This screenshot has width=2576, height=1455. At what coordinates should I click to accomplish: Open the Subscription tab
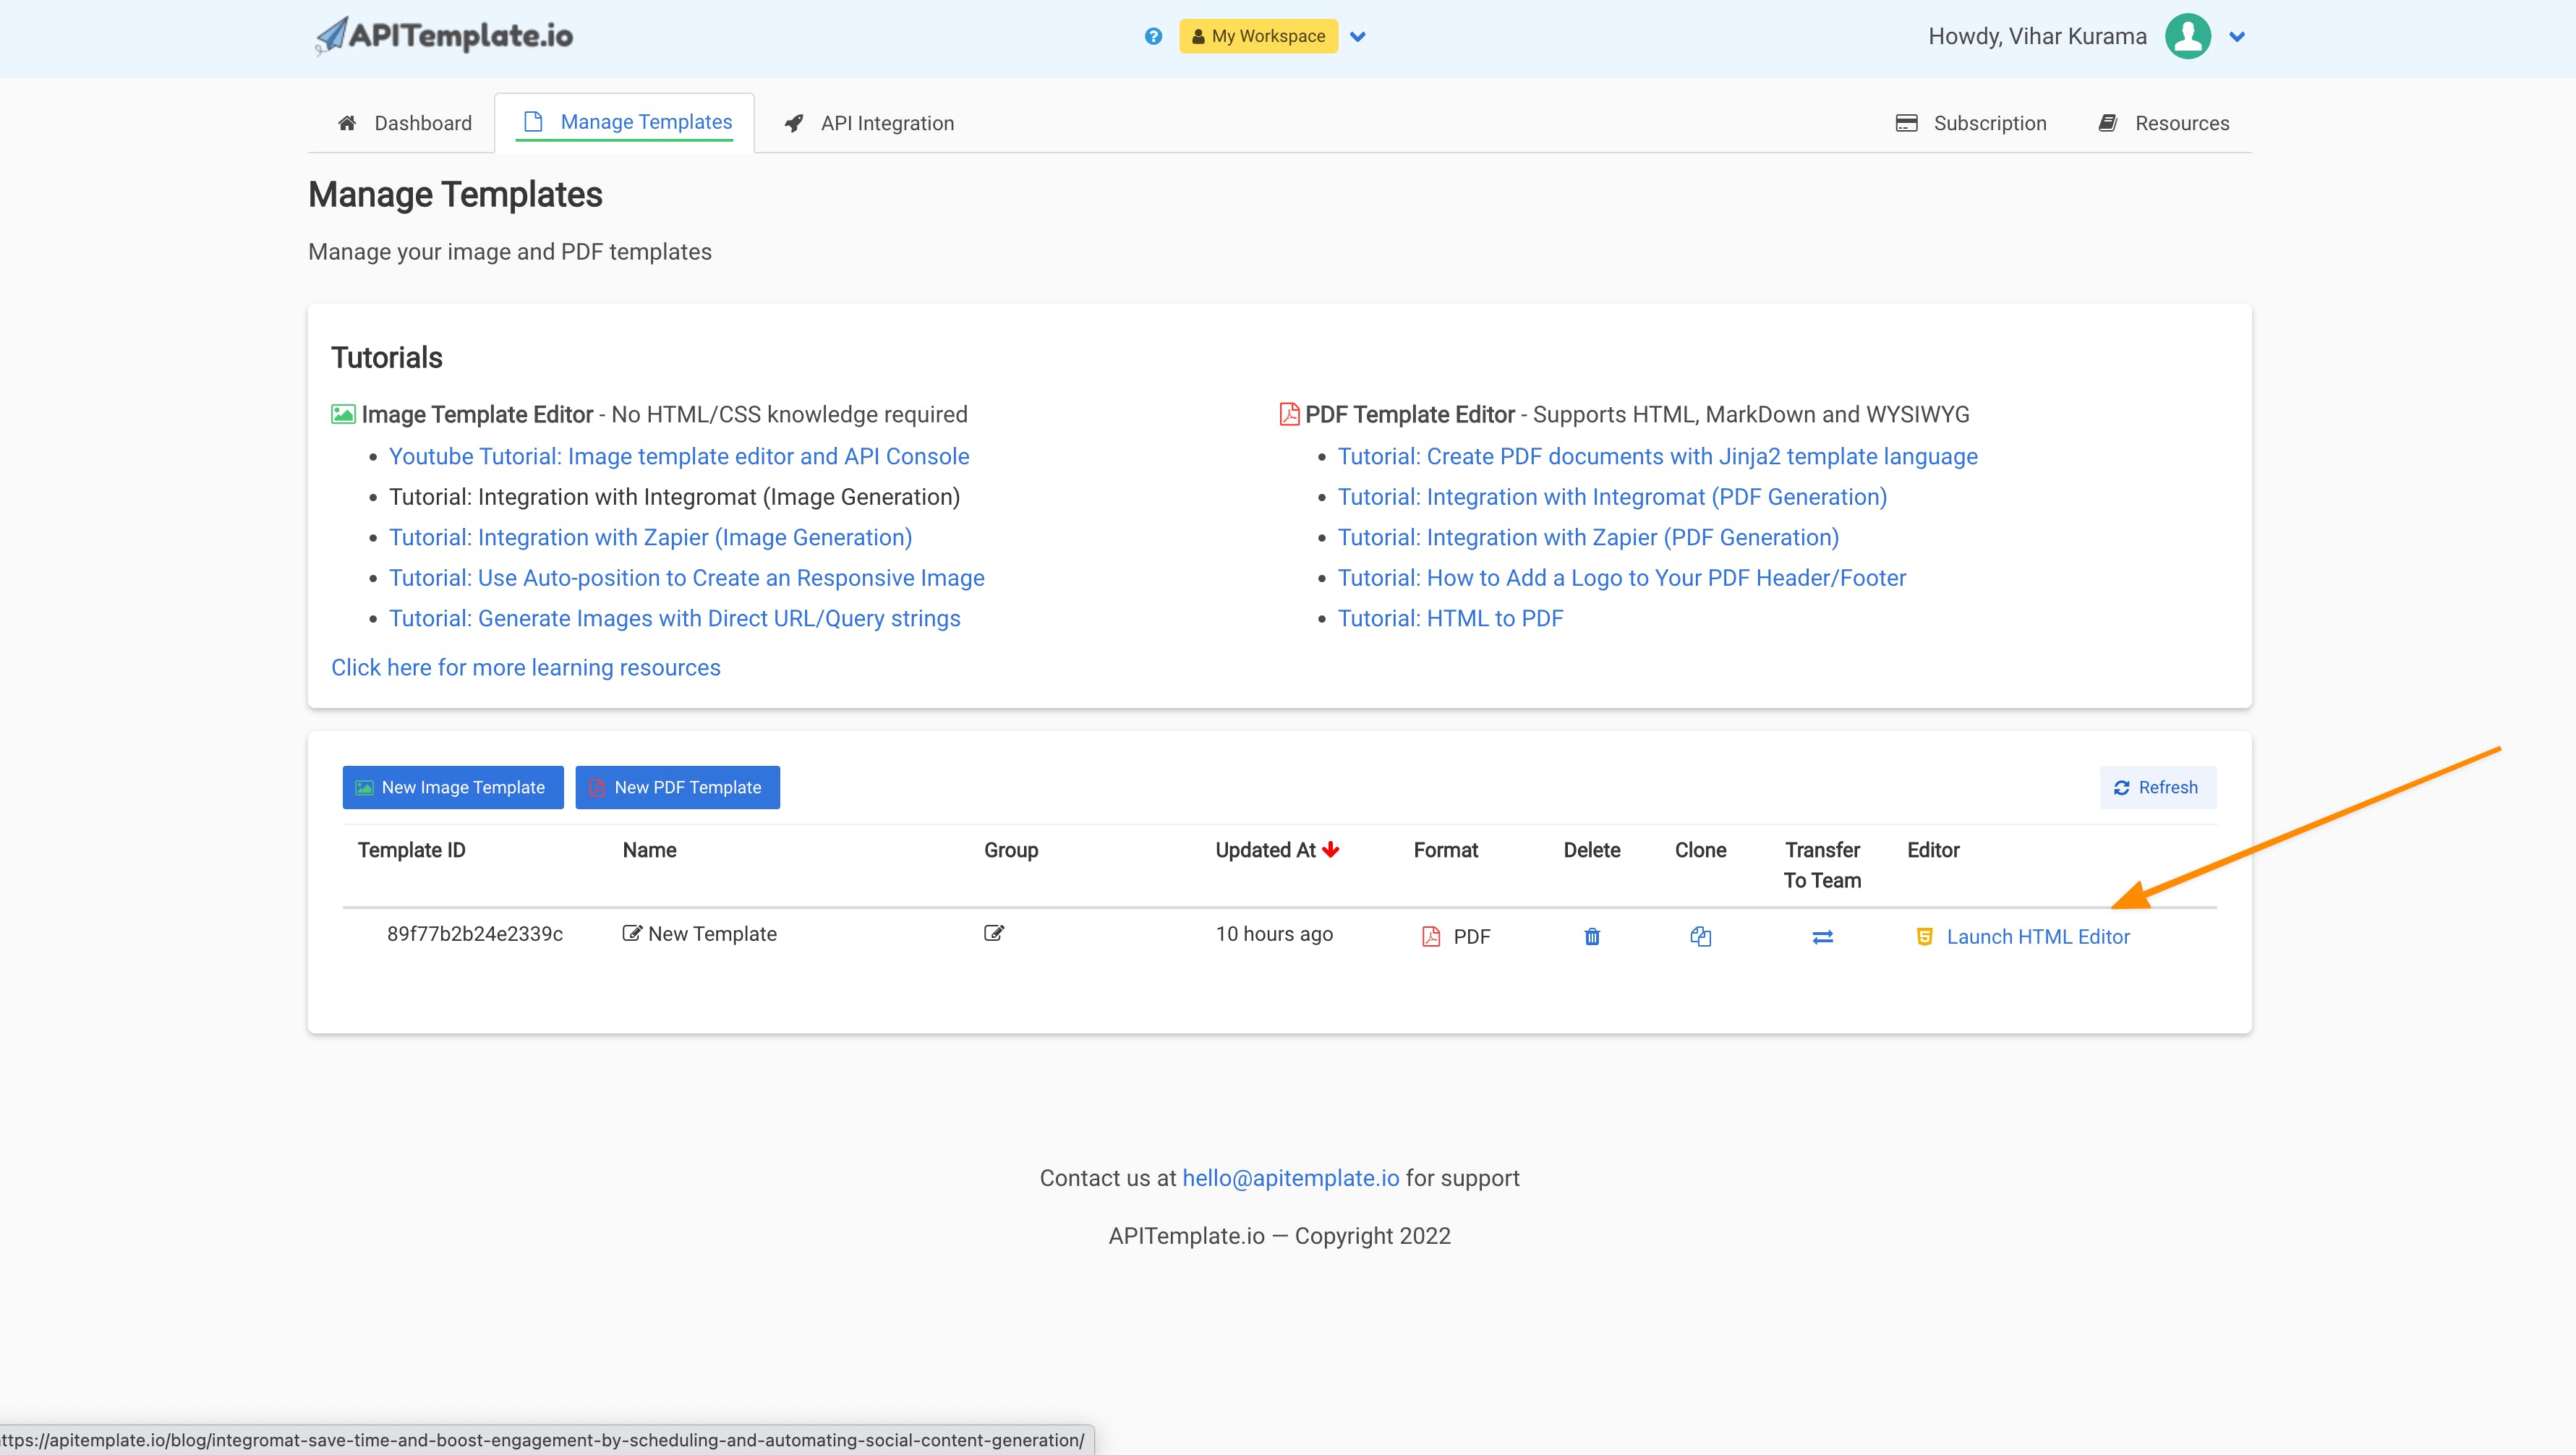(x=1971, y=123)
